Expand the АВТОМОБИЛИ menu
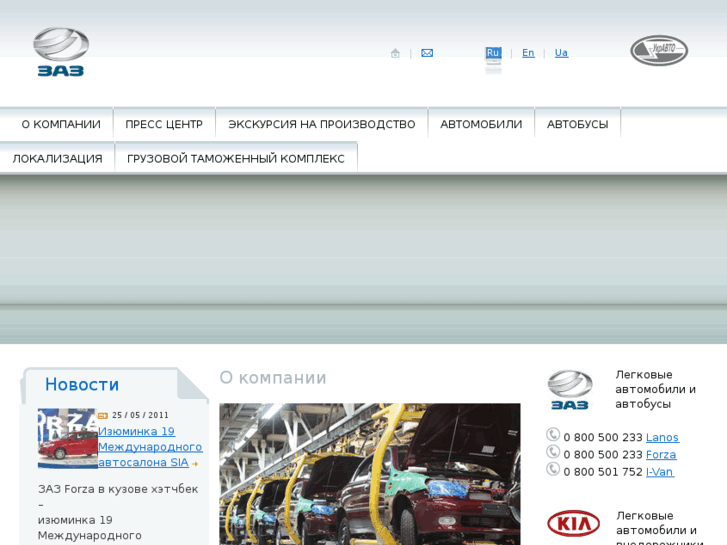Image resolution: width=727 pixels, height=545 pixels. (481, 125)
